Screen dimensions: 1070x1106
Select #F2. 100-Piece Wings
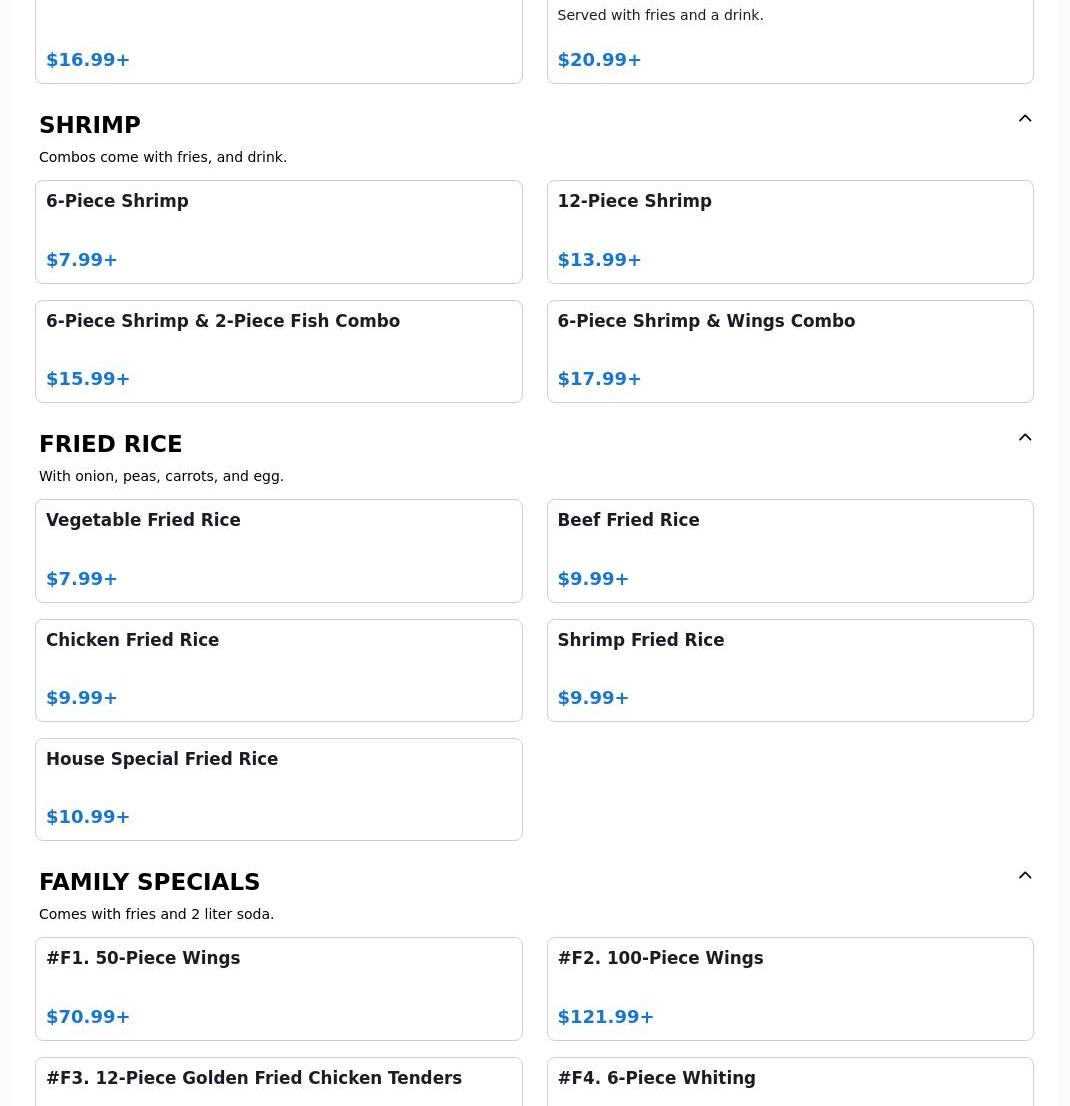tap(790, 989)
